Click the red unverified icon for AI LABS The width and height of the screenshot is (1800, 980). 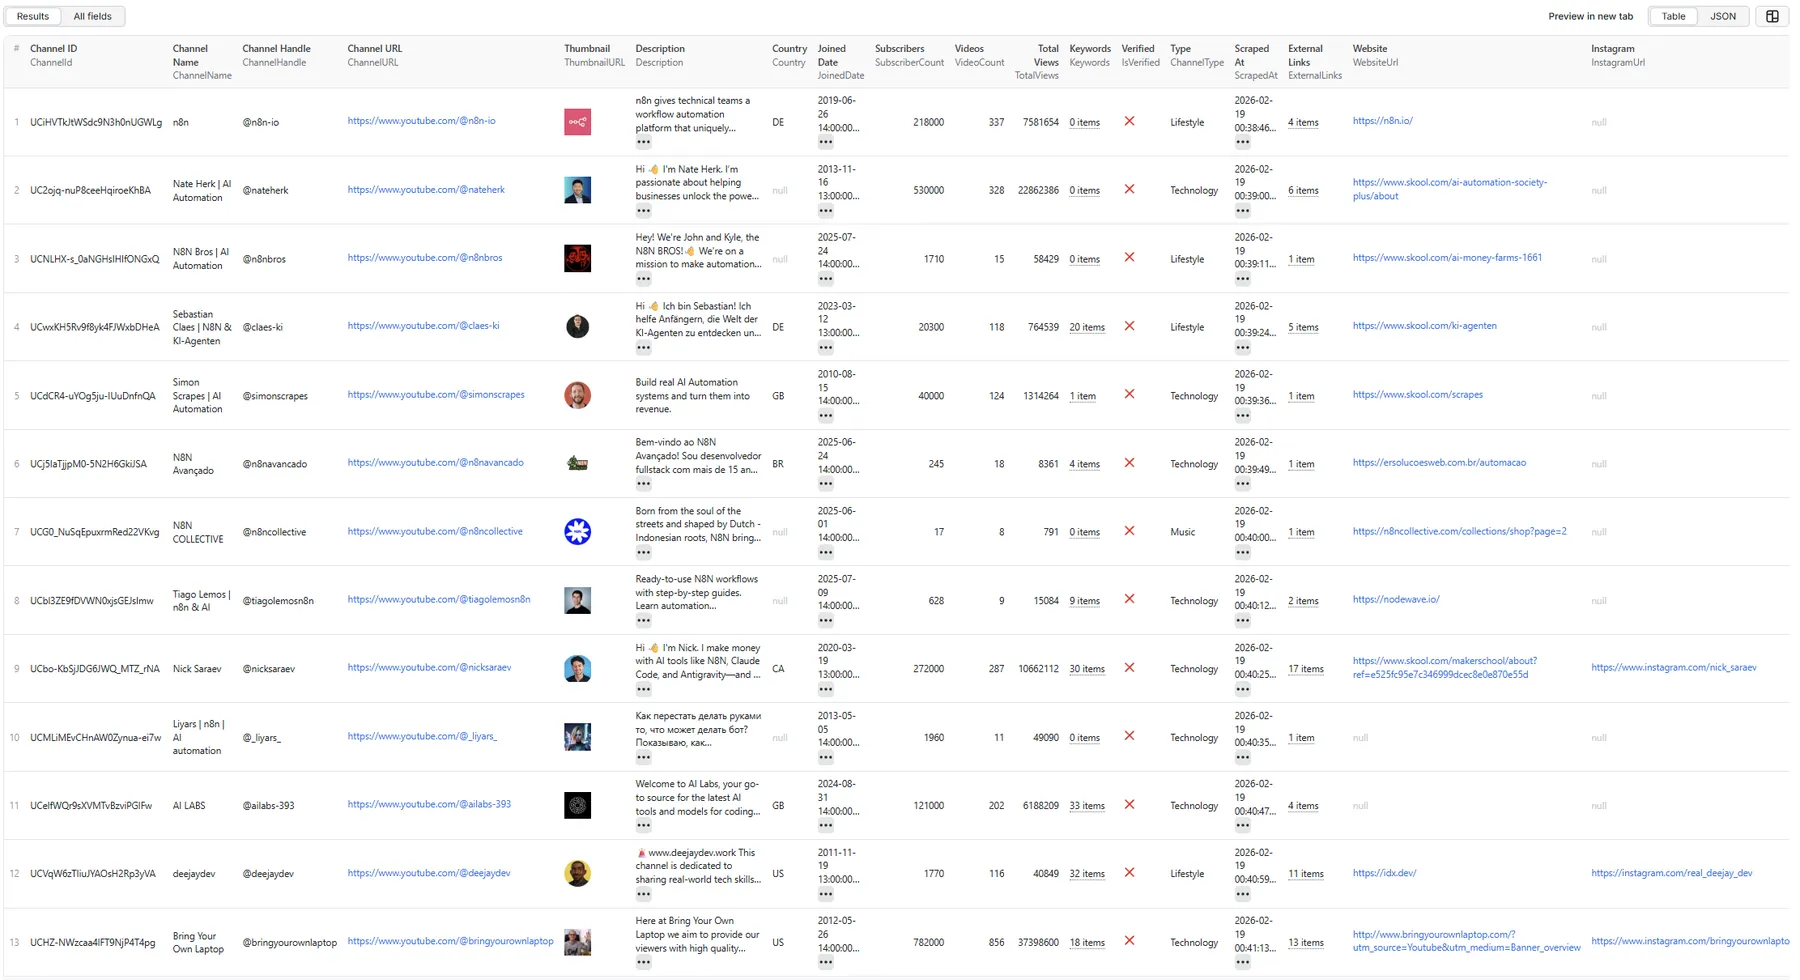(x=1129, y=805)
